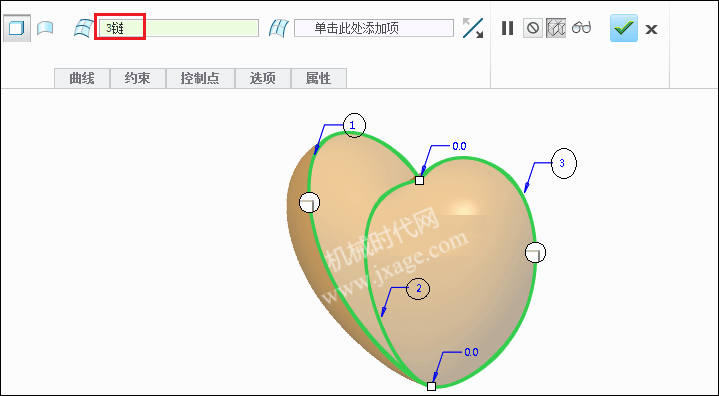Expand the 选项 tab panel

[263, 78]
